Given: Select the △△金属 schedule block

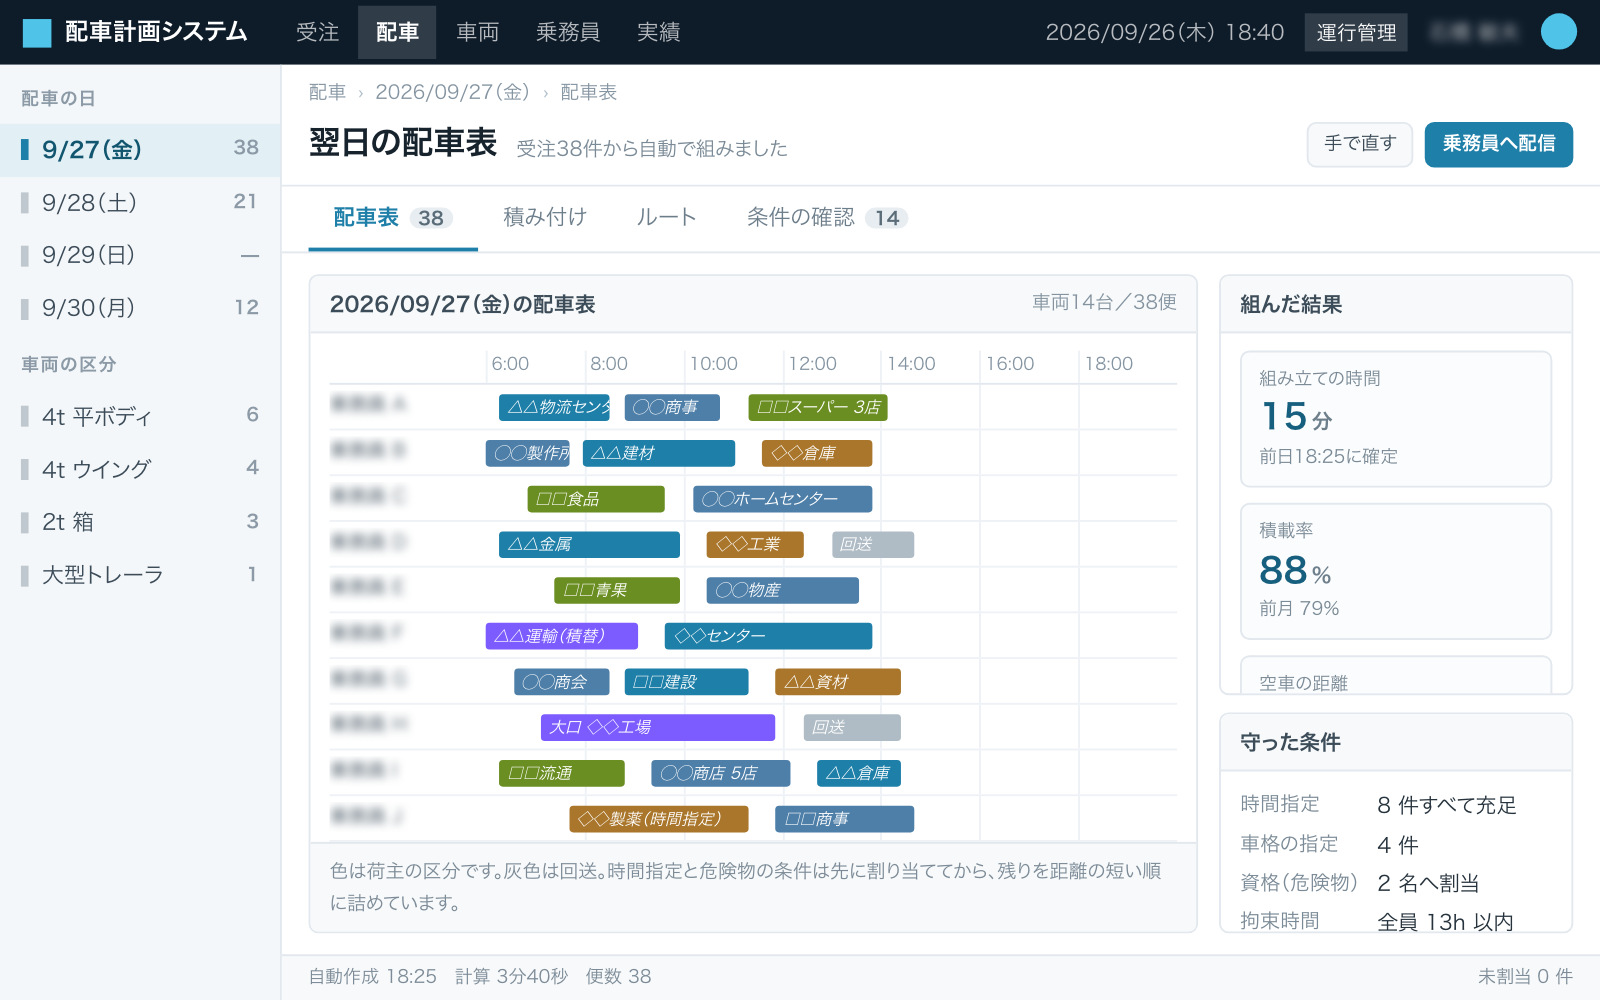Looking at the screenshot, I should (x=589, y=545).
